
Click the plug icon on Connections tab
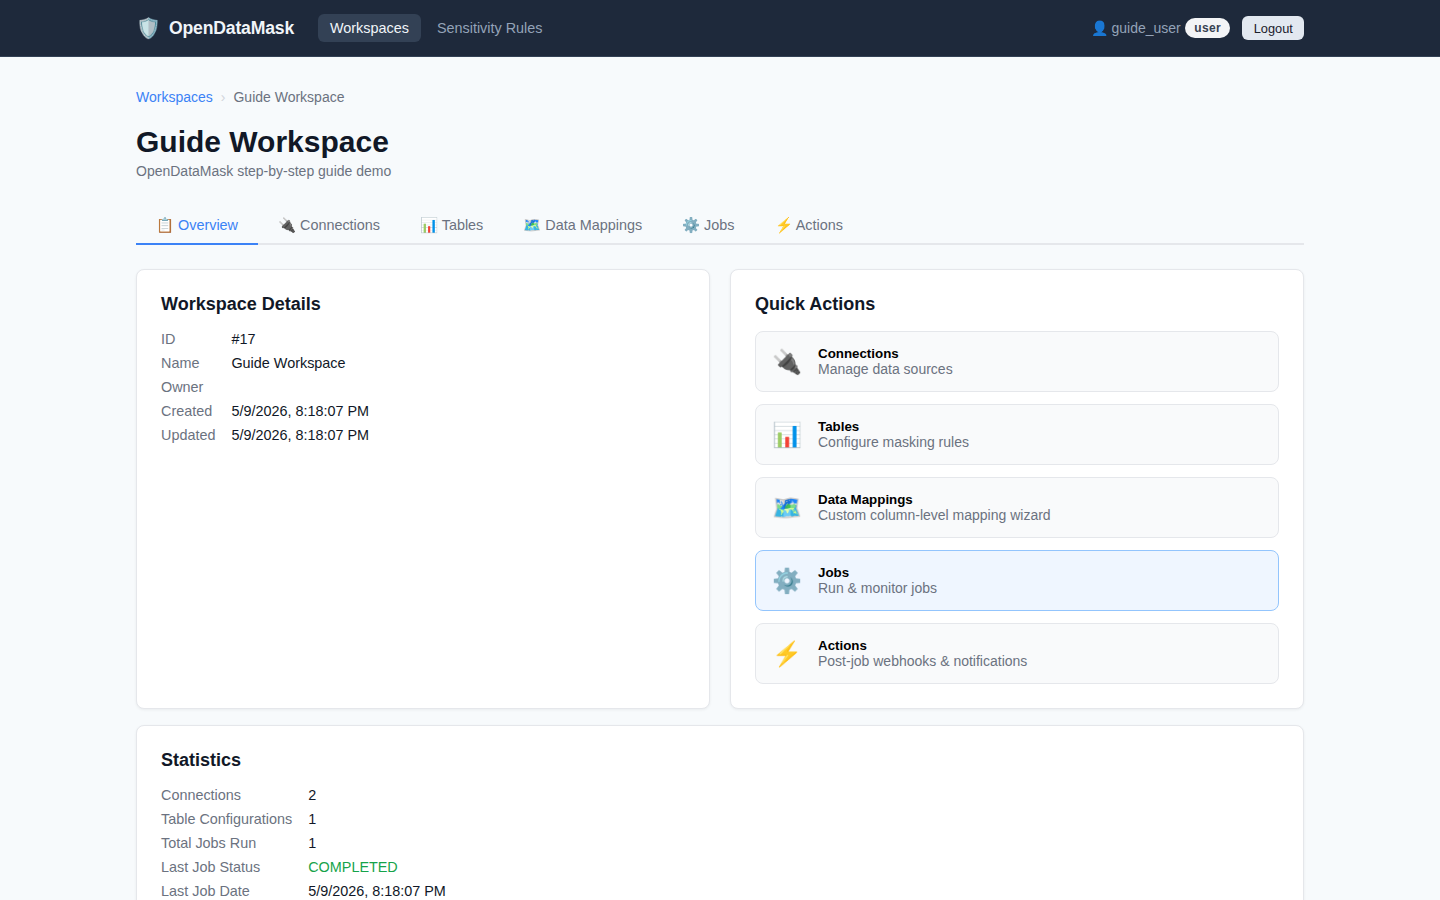pos(287,225)
